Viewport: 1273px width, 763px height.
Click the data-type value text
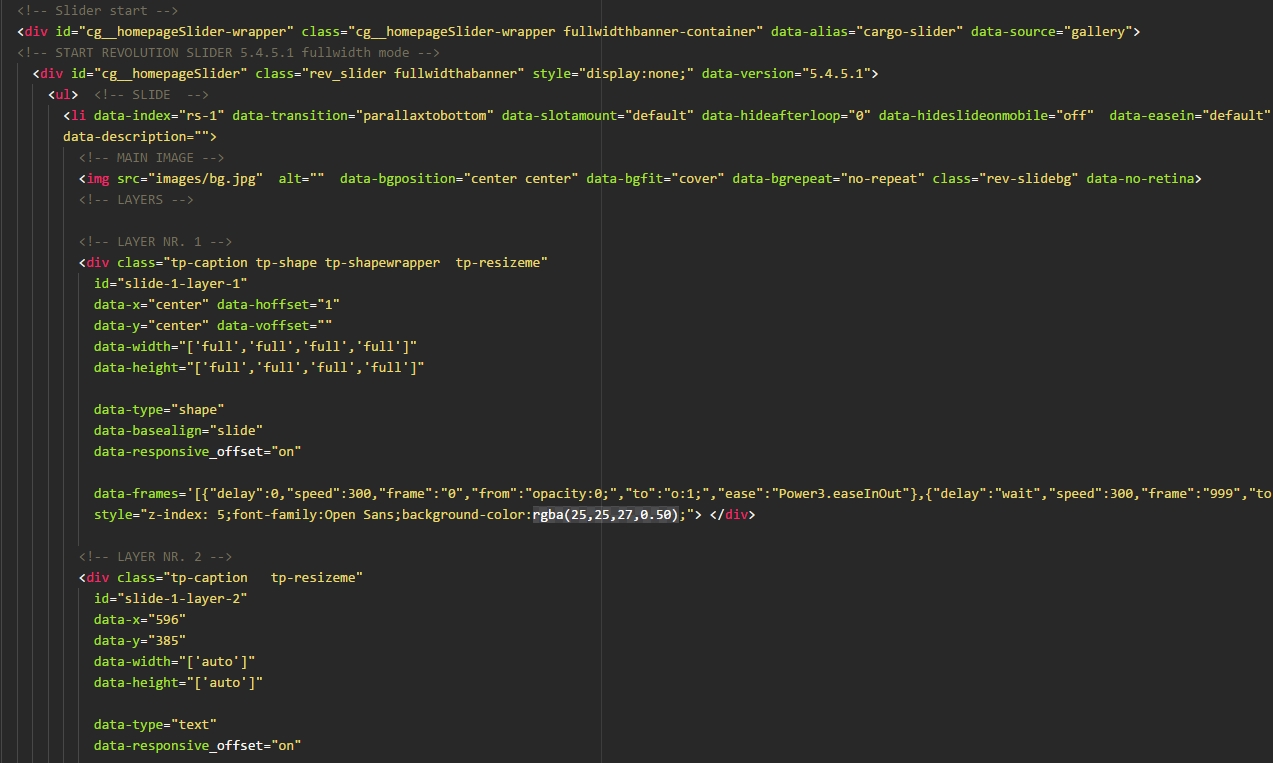coord(197,724)
